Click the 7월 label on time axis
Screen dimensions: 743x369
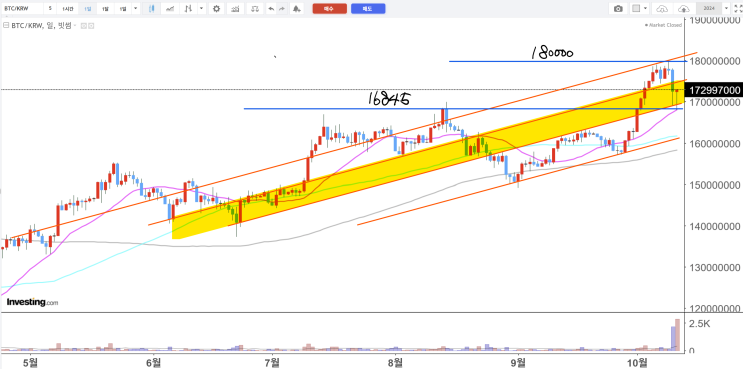[x=272, y=362]
